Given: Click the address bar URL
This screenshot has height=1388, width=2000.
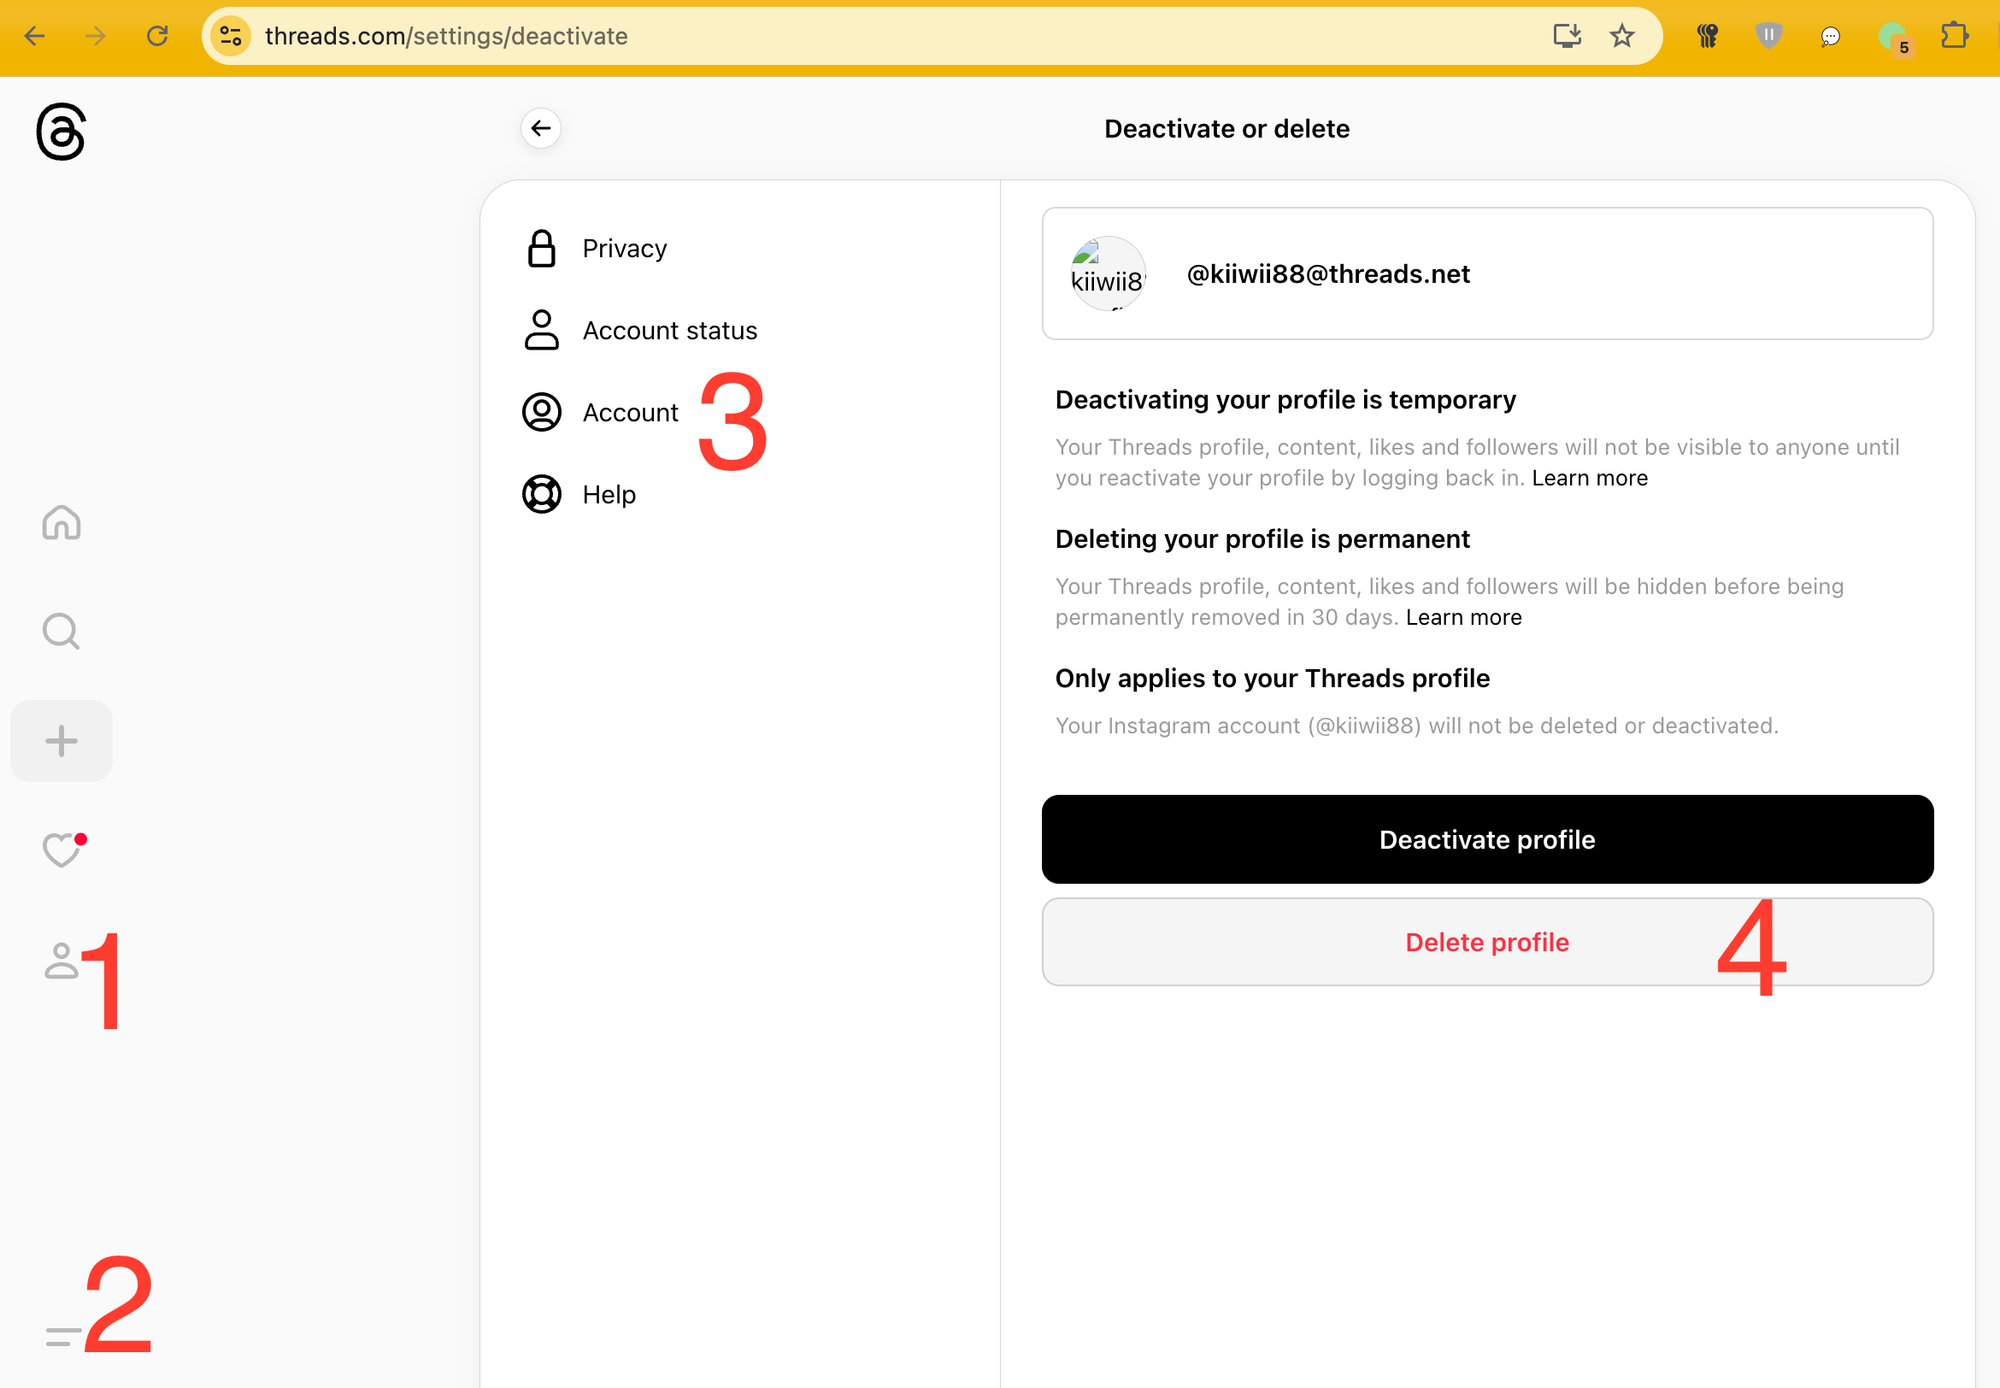Looking at the screenshot, I should point(446,36).
